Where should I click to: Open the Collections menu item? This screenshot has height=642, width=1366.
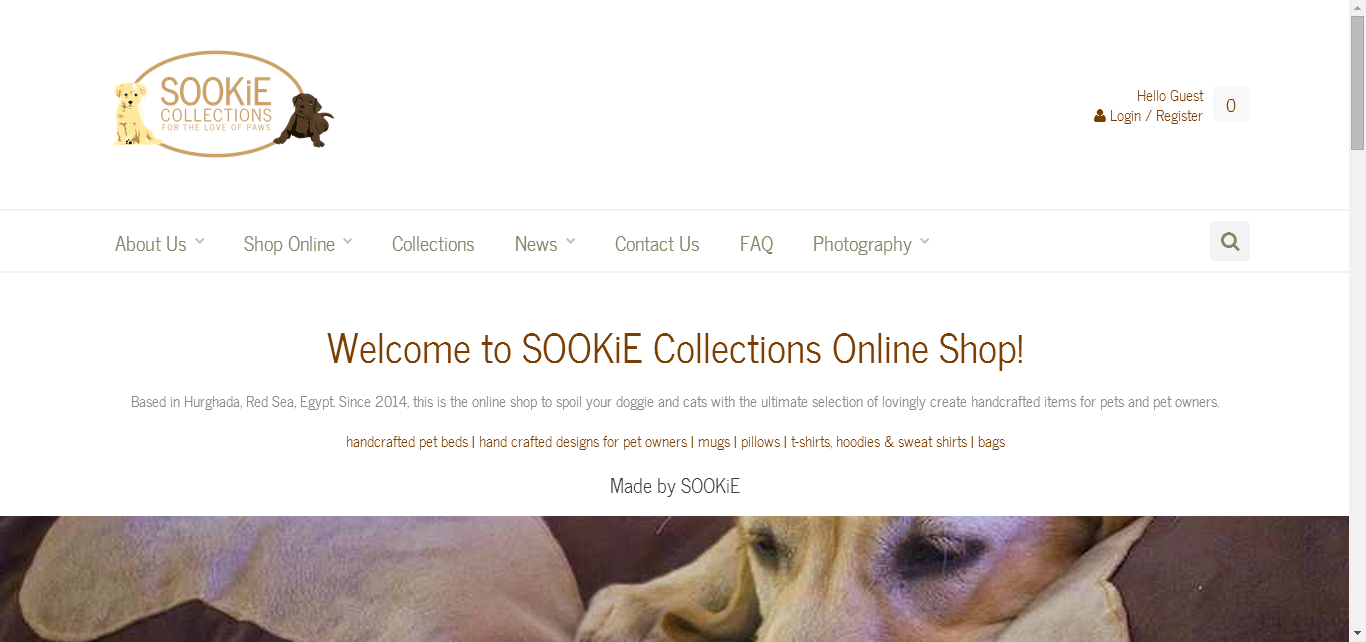click(x=433, y=244)
